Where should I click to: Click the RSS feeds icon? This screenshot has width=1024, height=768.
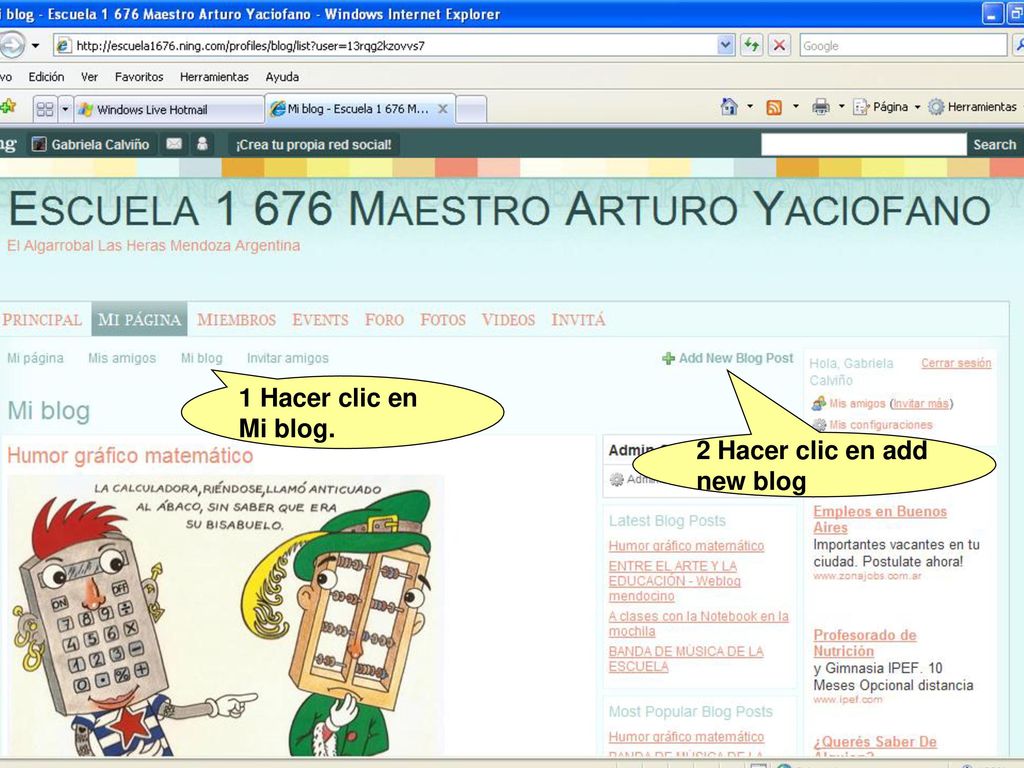click(774, 107)
